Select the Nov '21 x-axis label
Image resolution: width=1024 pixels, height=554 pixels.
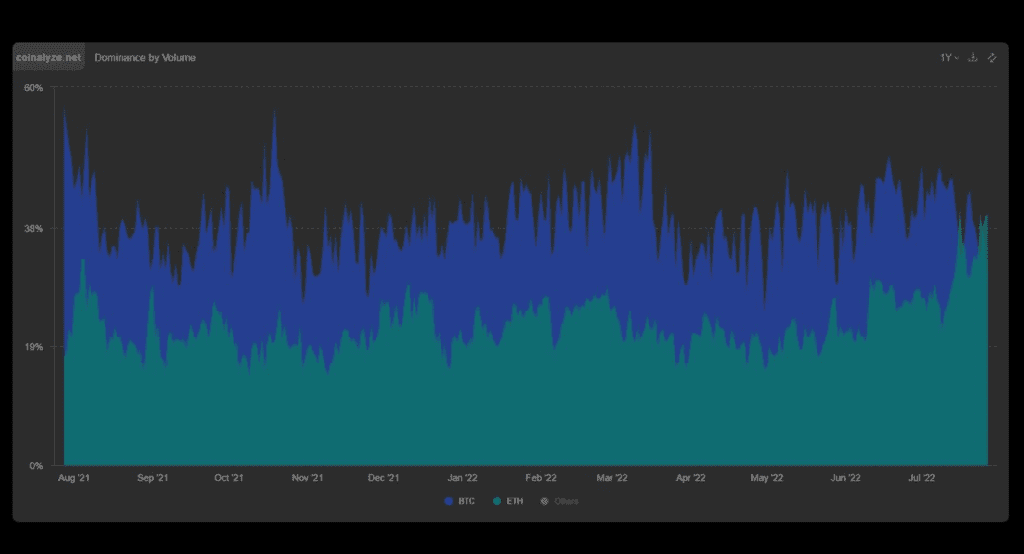pos(307,478)
